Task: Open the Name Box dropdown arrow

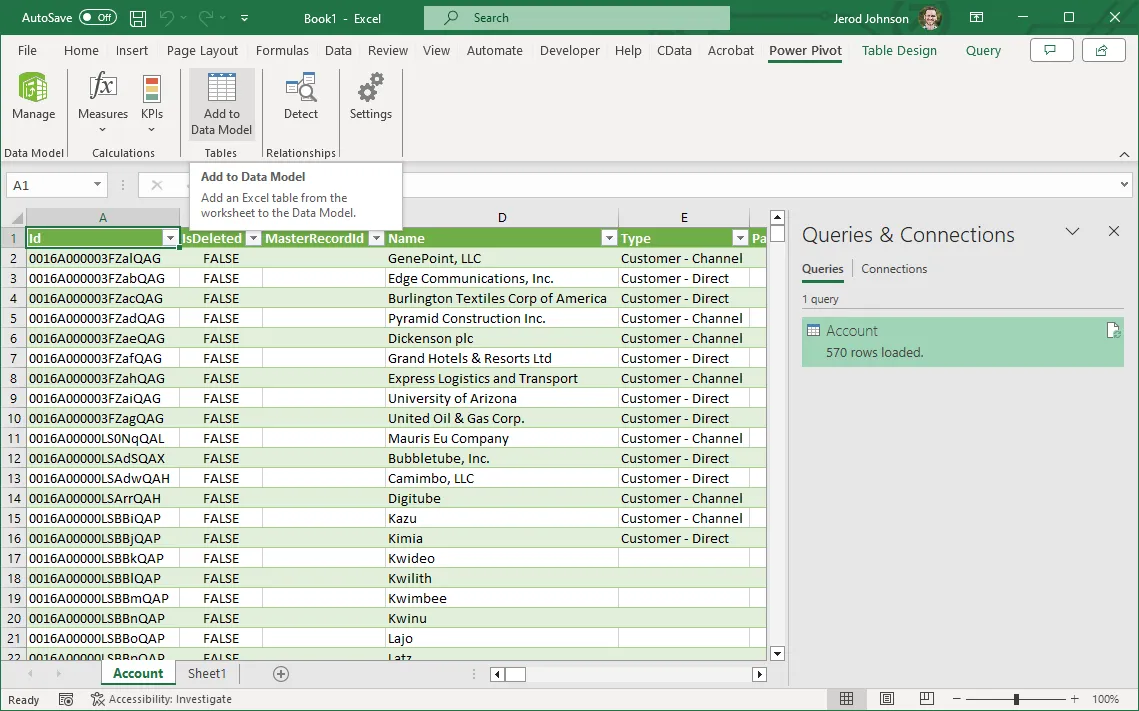Action: tap(97, 185)
